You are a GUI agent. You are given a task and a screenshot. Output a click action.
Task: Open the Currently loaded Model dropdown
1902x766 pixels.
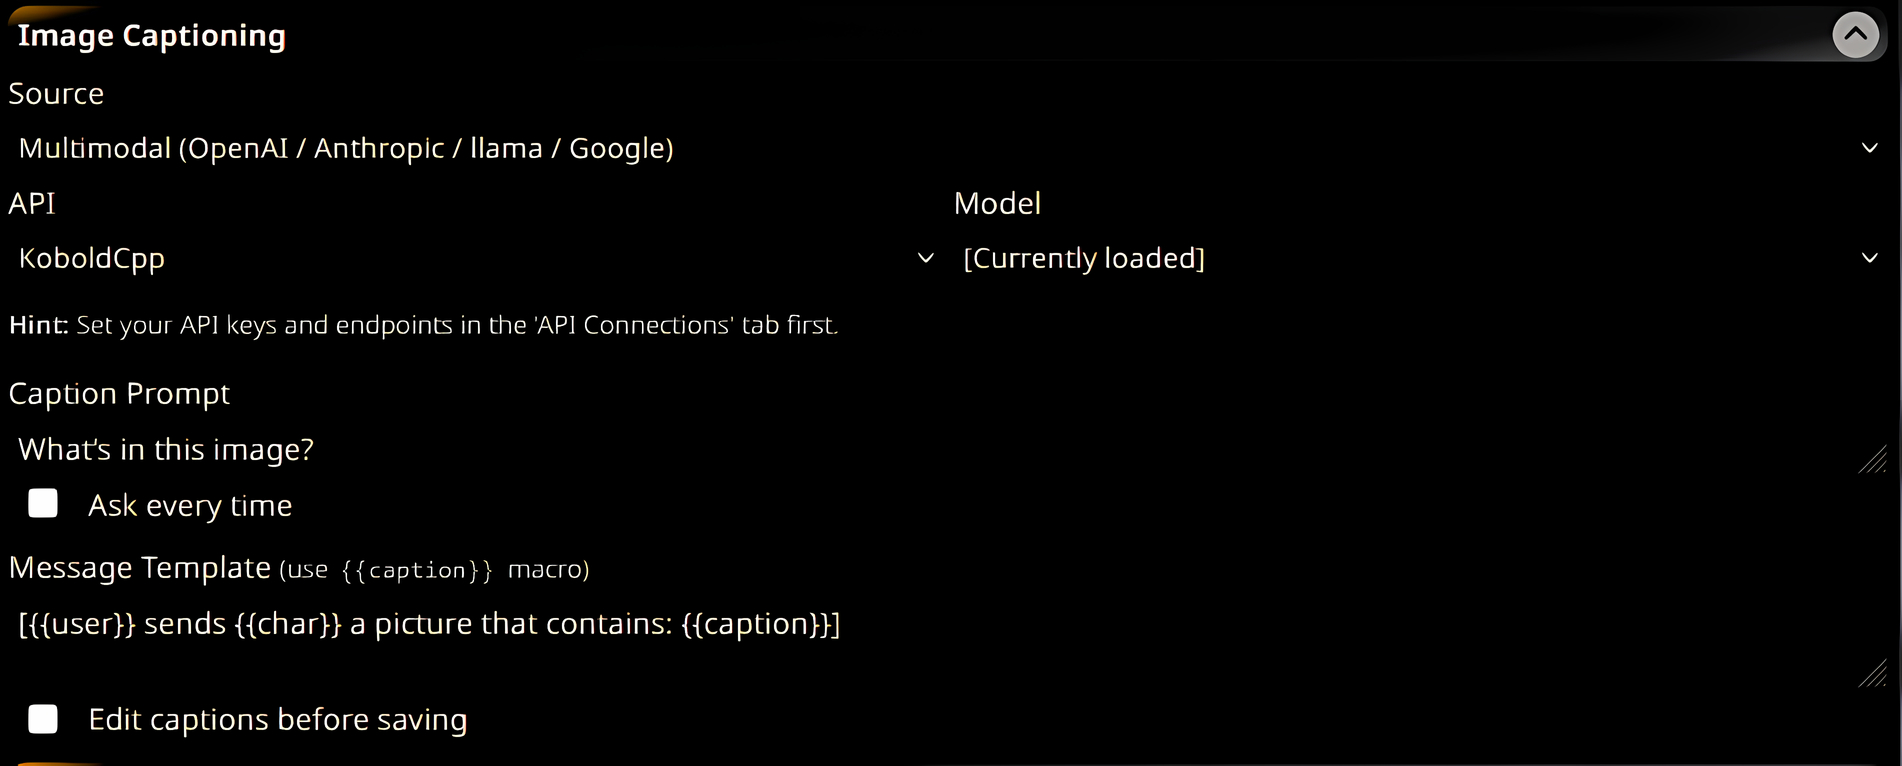point(1410,258)
